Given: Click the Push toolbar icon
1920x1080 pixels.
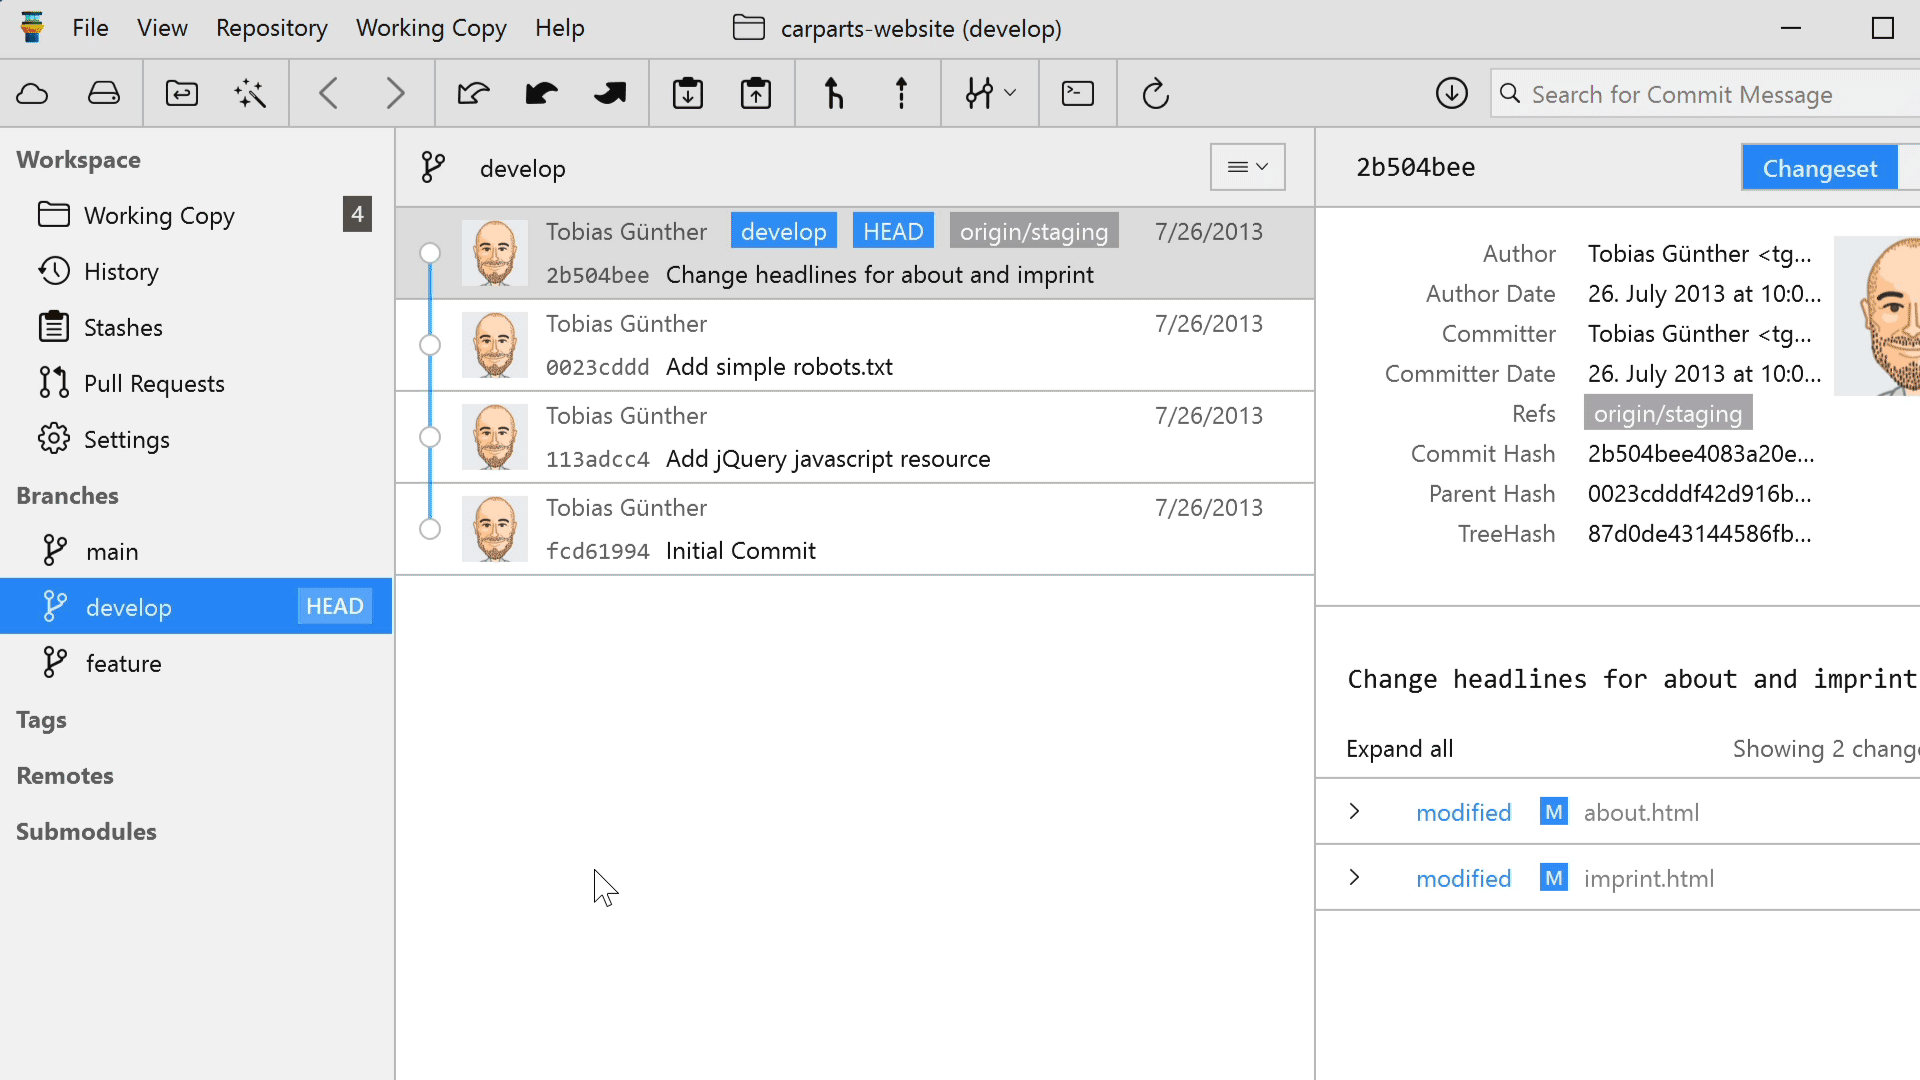Looking at the screenshot, I should click(609, 94).
